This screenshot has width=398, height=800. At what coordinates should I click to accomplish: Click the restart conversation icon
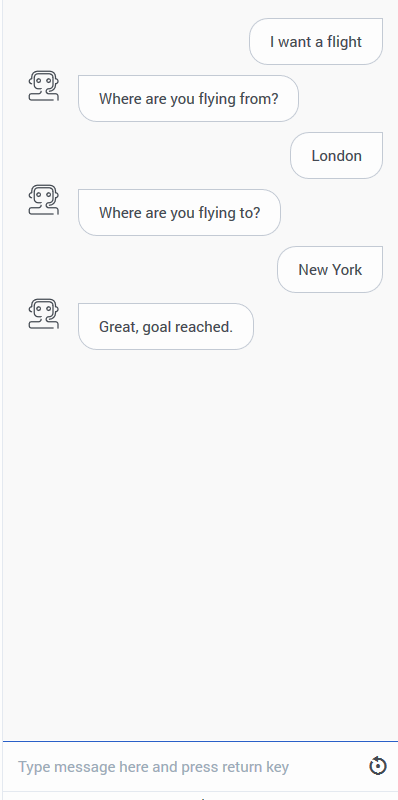tap(378, 766)
